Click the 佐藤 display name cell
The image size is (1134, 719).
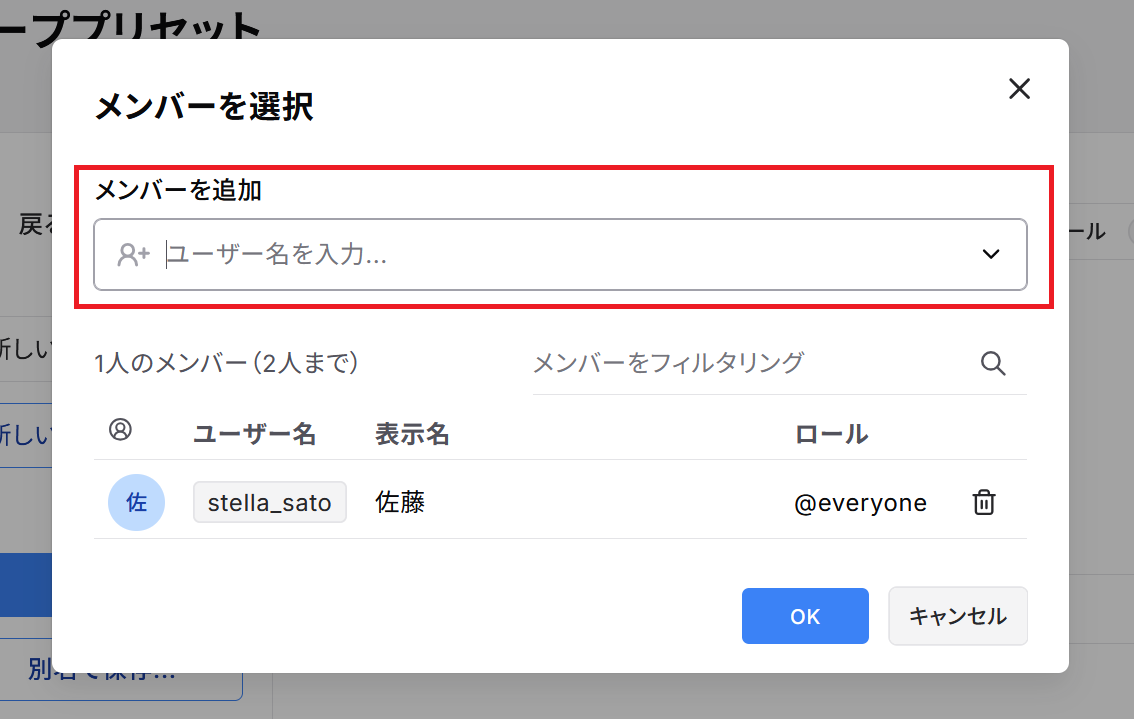(400, 502)
